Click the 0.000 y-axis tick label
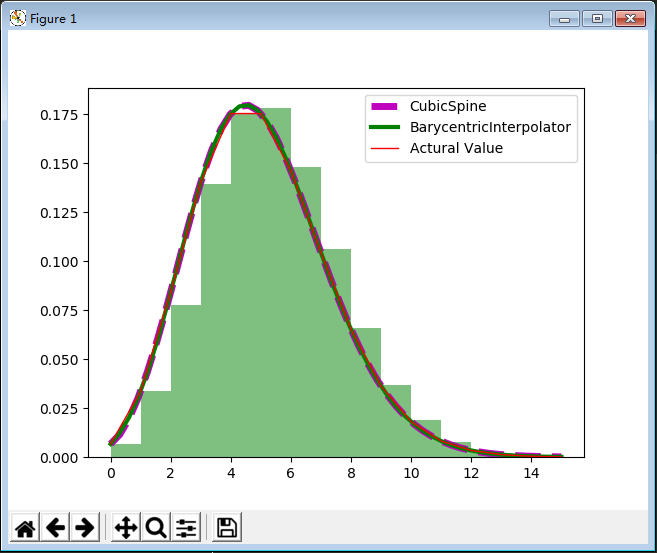657x553 pixels. point(59,458)
